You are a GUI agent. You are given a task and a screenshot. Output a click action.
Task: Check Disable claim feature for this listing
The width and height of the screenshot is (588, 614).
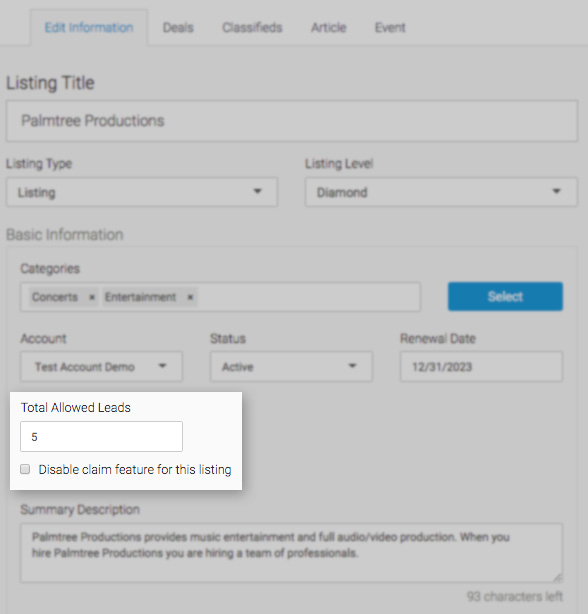pos(25,469)
